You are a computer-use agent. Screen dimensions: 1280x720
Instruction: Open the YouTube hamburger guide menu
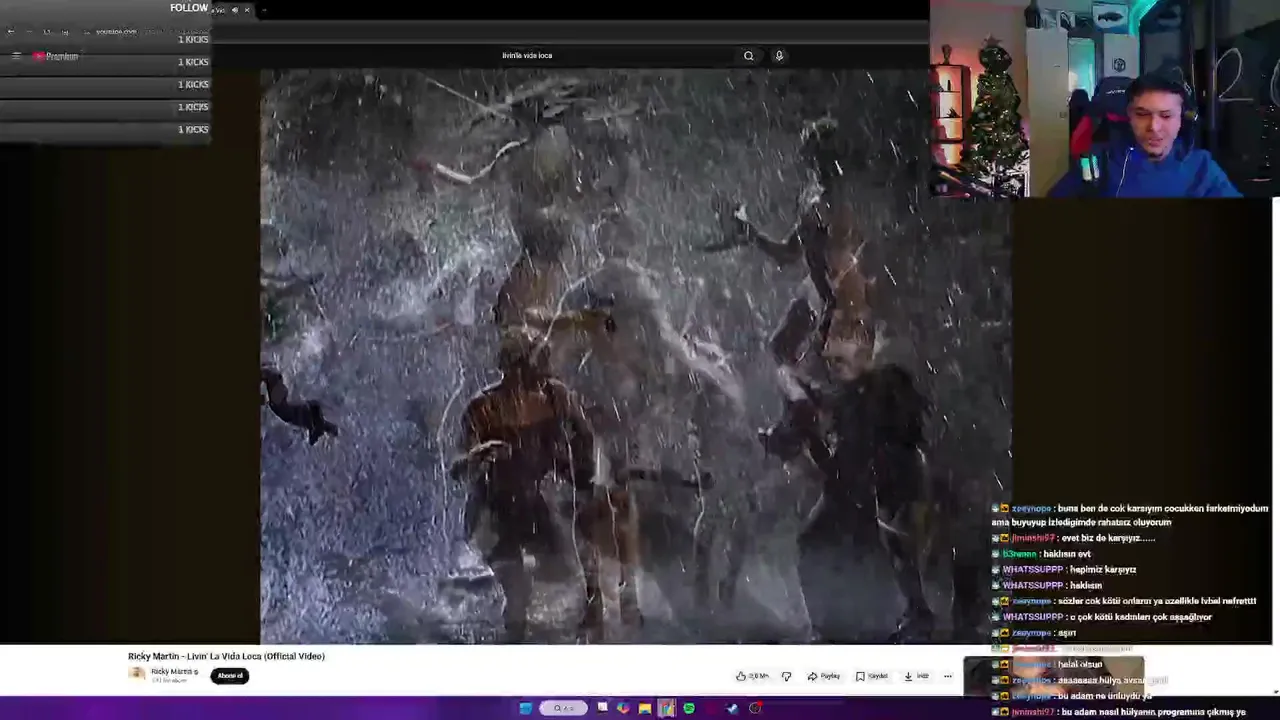click(16, 56)
